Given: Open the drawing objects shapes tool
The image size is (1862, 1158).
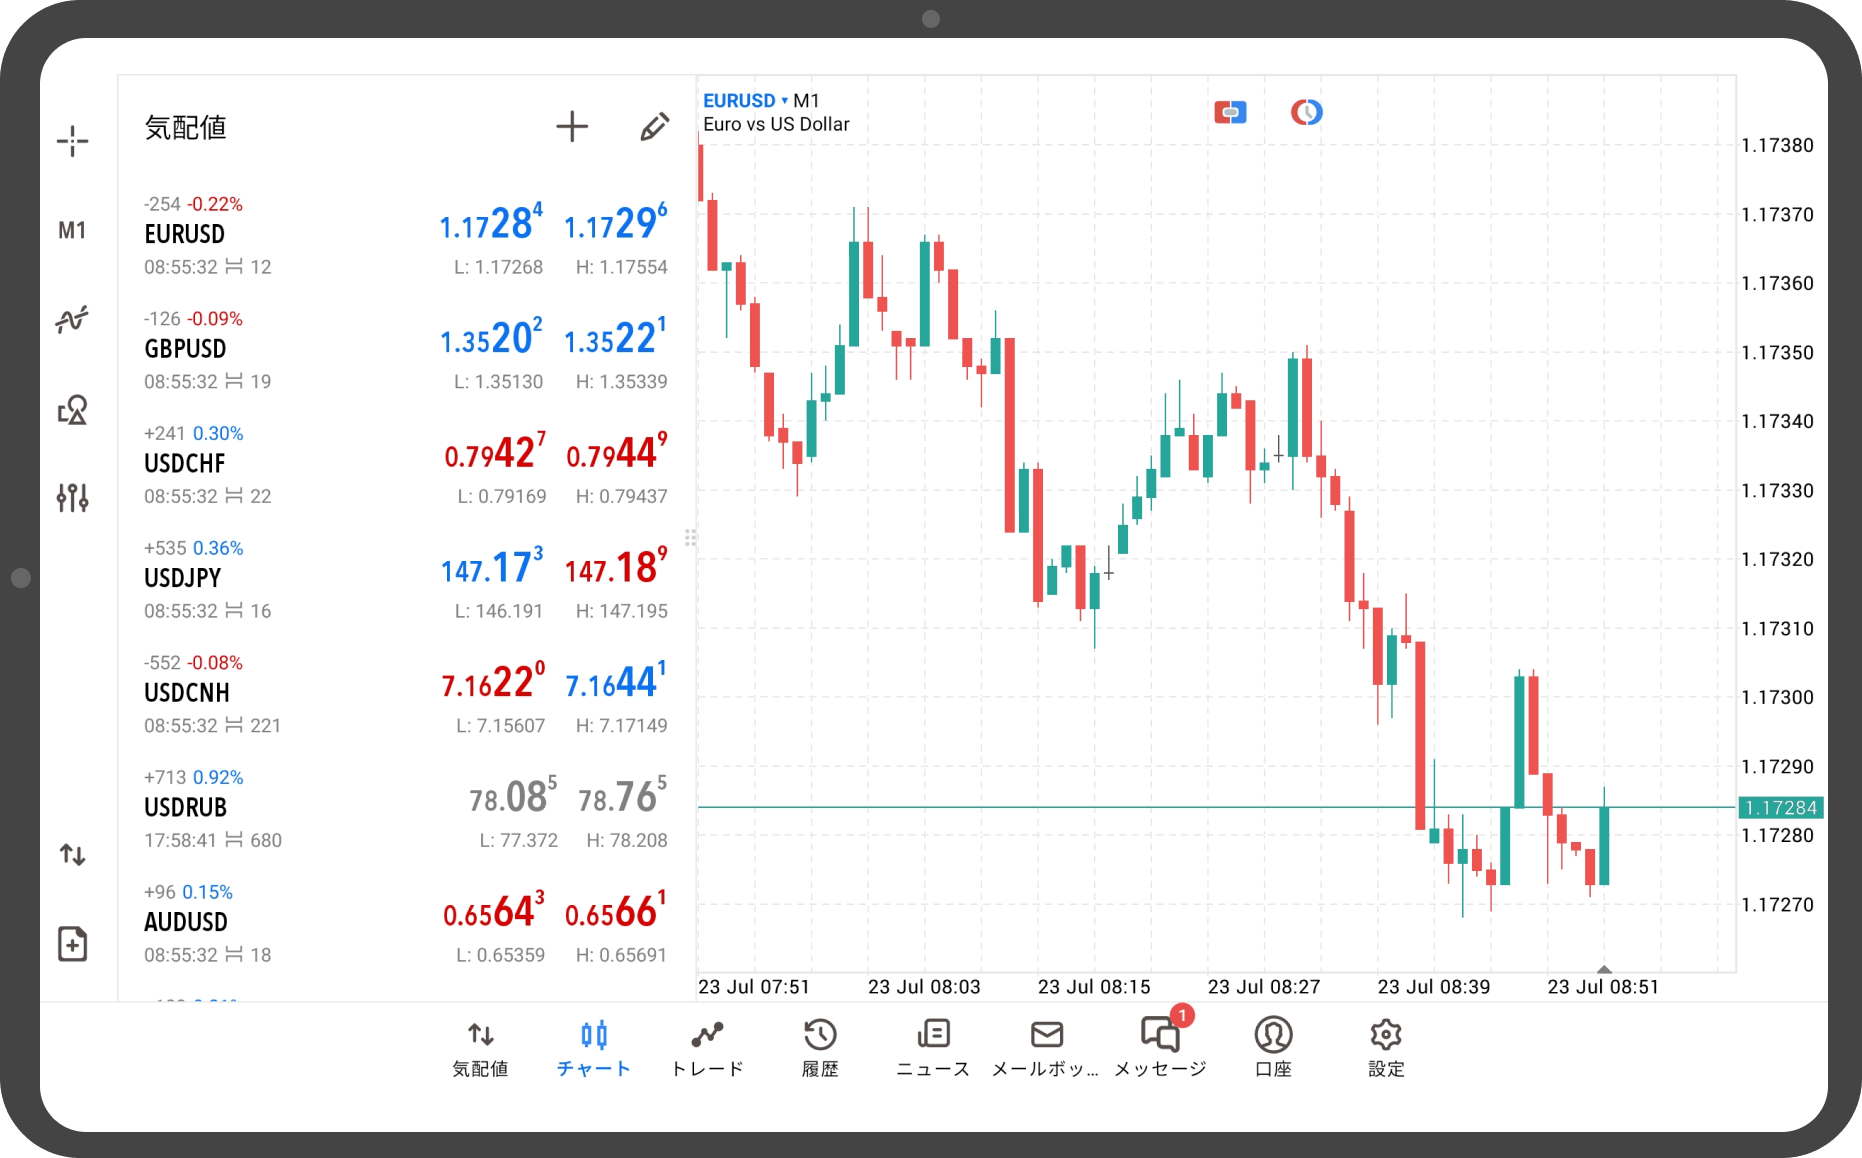Looking at the screenshot, I should pos(72,410).
